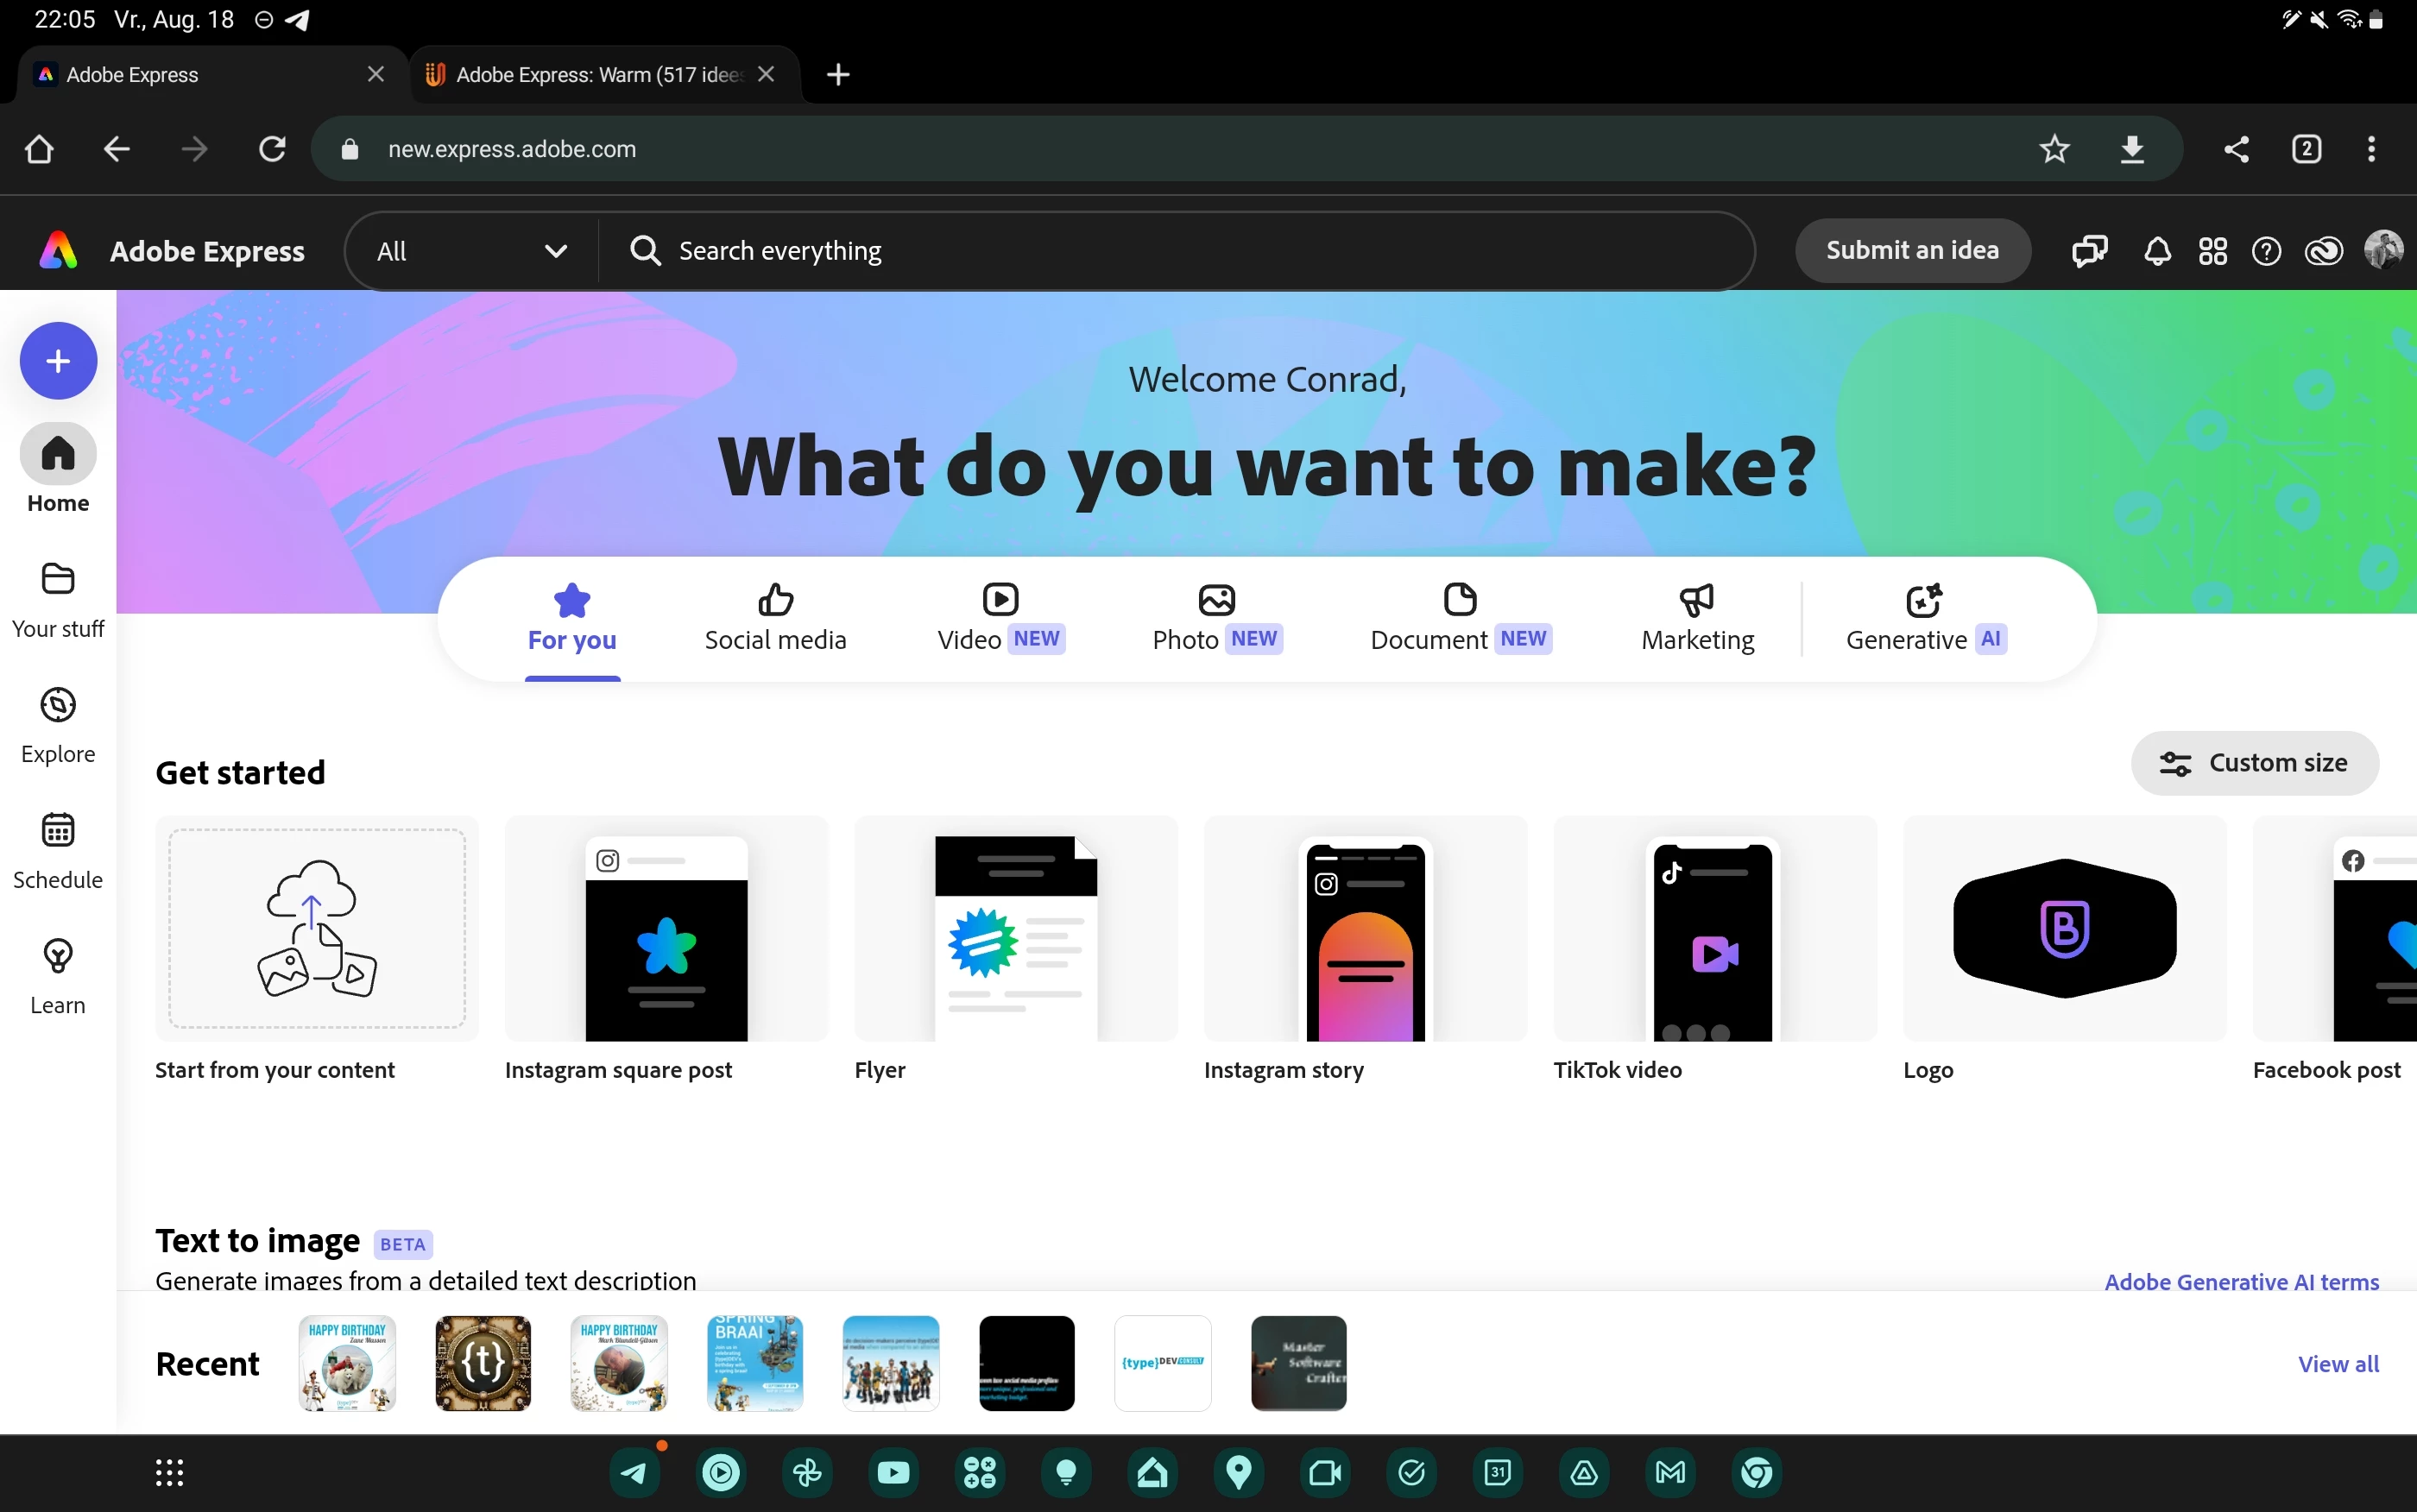Open the Schedule calendar in the sidebar

[x=58, y=851]
